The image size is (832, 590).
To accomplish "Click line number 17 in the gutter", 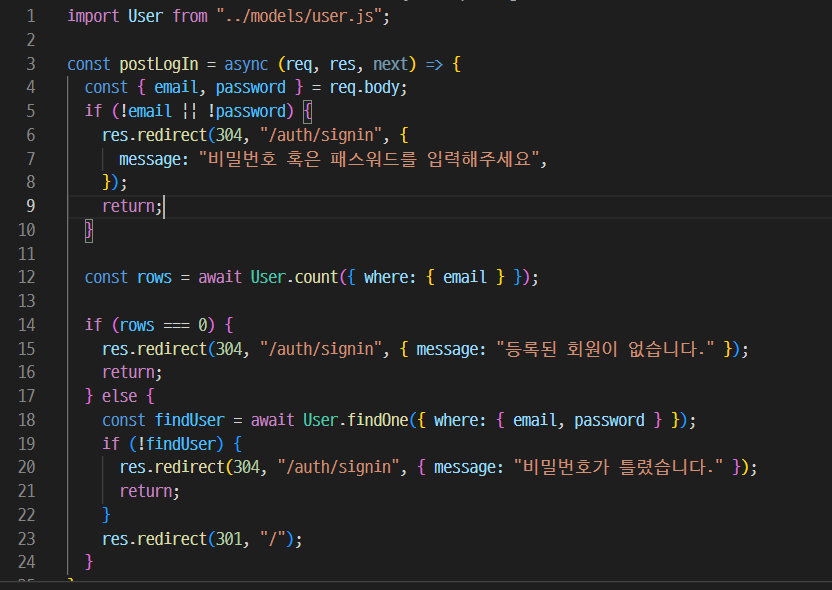I will tap(27, 396).
